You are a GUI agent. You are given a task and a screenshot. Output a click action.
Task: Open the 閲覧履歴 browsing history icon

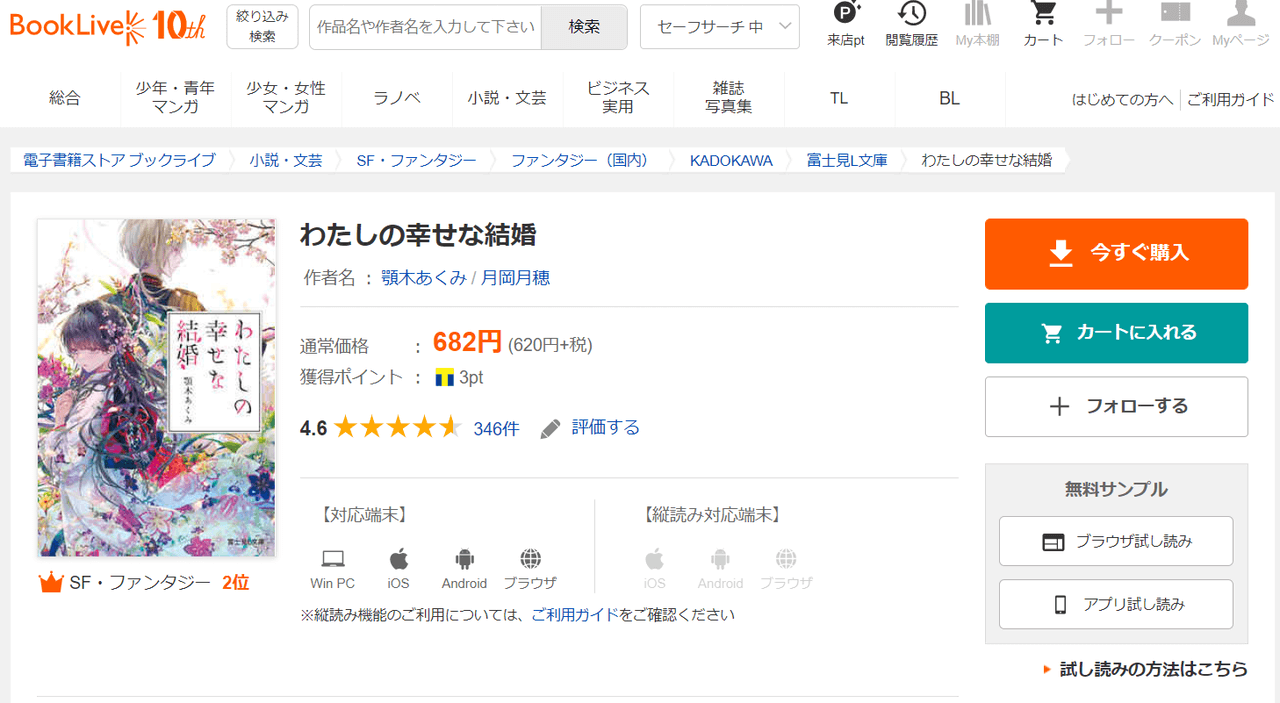911,14
